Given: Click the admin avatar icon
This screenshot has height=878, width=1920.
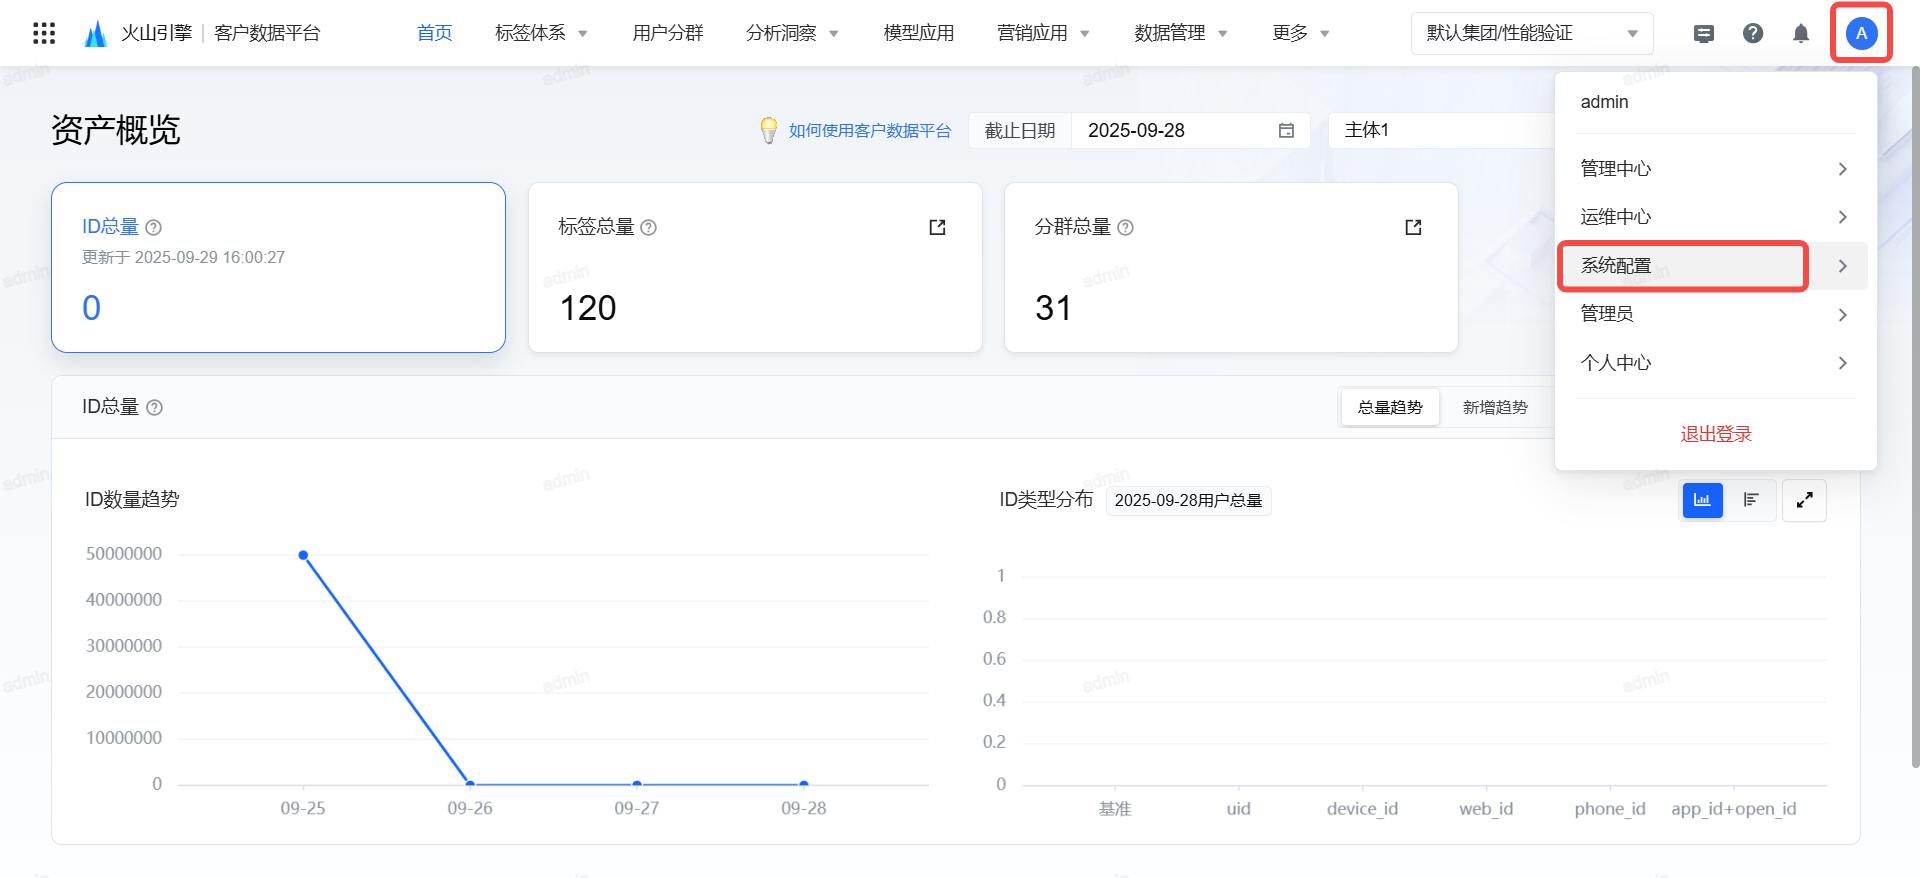Looking at the screenshot, I should tap(1860, 33).
